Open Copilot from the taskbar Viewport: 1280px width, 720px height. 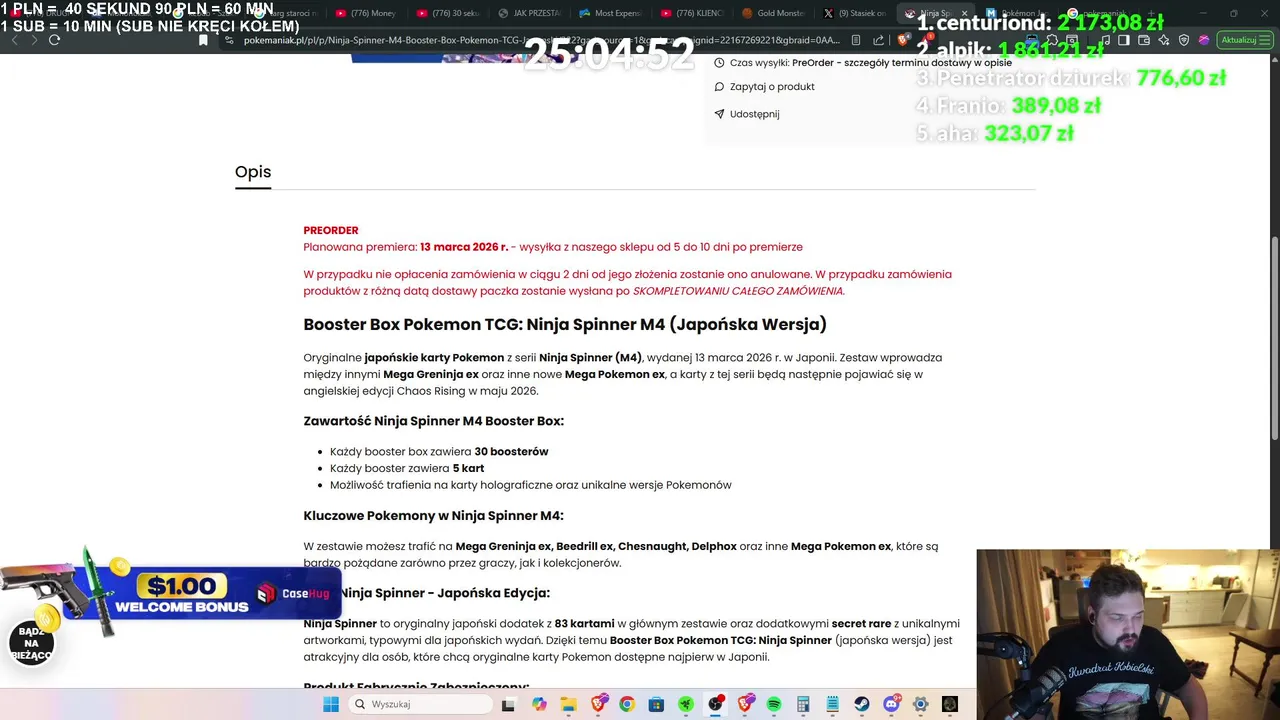pos(540,705)
